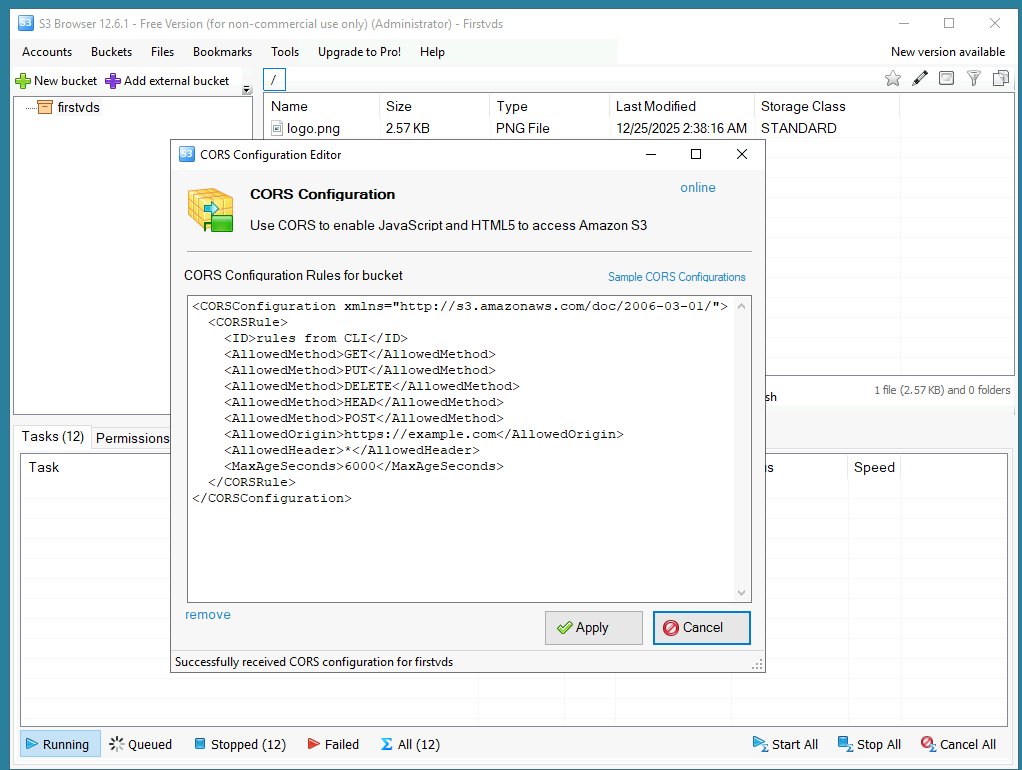Switch to the Permissions tab
Image resolution: width=1022 pixels, height=770 pixels.
click(x=132, y=438)
